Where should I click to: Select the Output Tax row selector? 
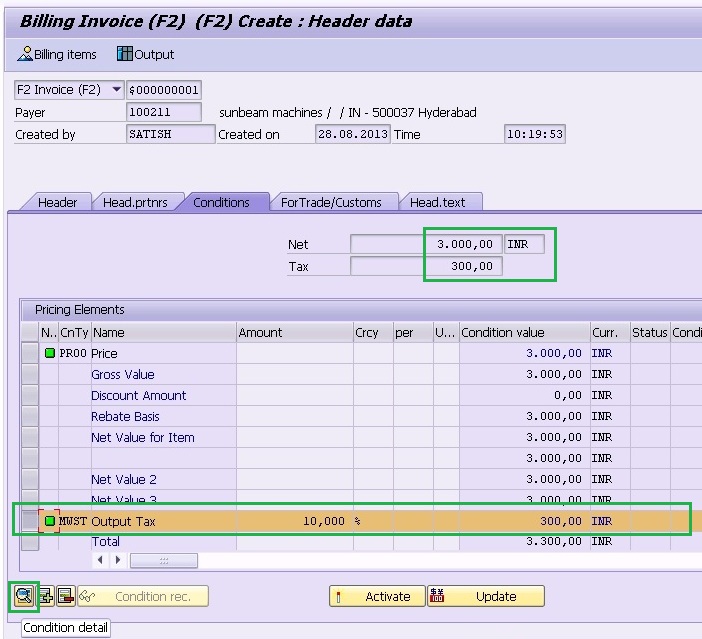pyautogui.click(x=30, y=521)
